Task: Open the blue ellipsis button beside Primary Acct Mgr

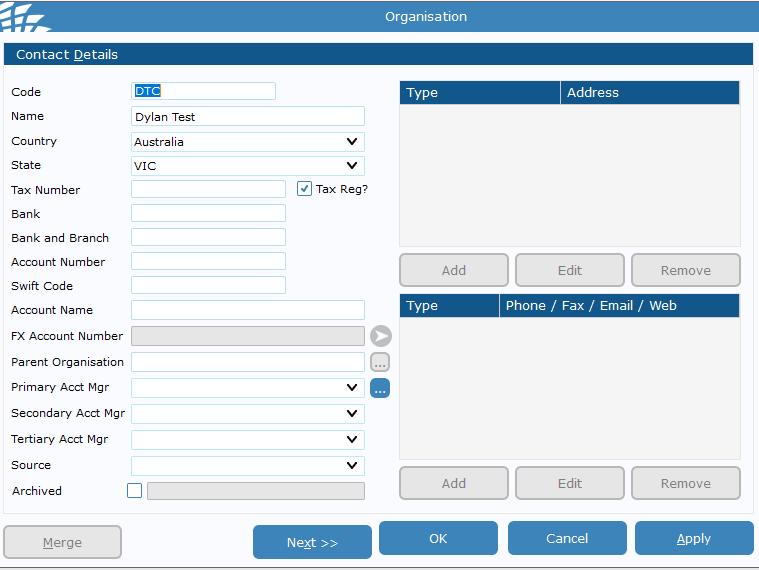Action: [380, 388]
